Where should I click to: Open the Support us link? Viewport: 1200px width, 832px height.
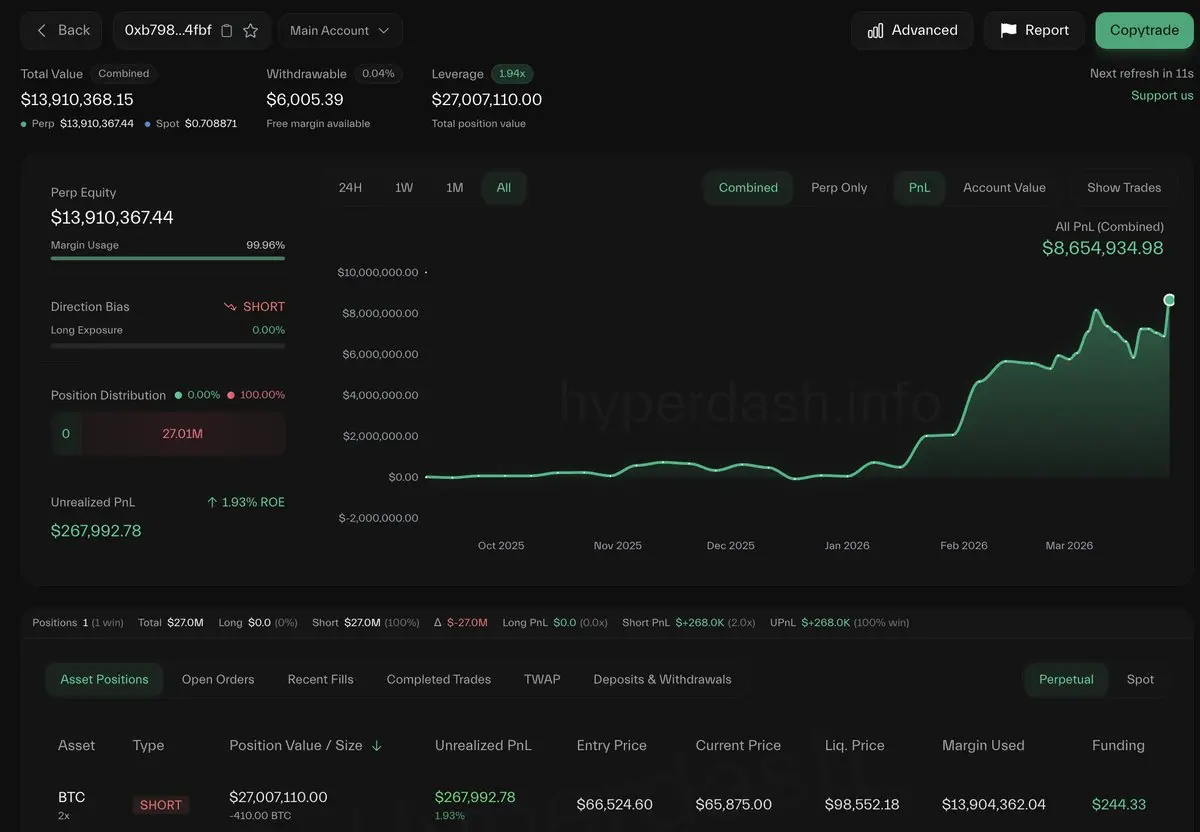[x=1162, y=96]
